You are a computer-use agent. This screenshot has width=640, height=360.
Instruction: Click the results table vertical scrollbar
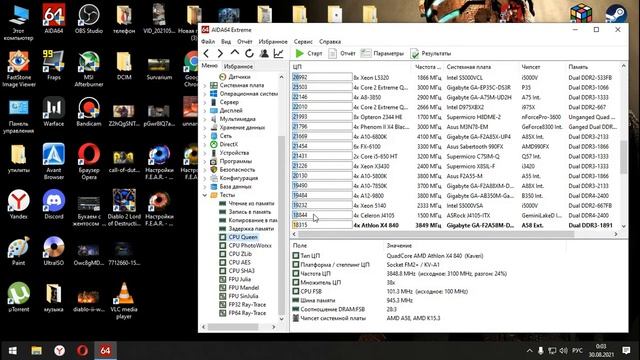[623, 157]
